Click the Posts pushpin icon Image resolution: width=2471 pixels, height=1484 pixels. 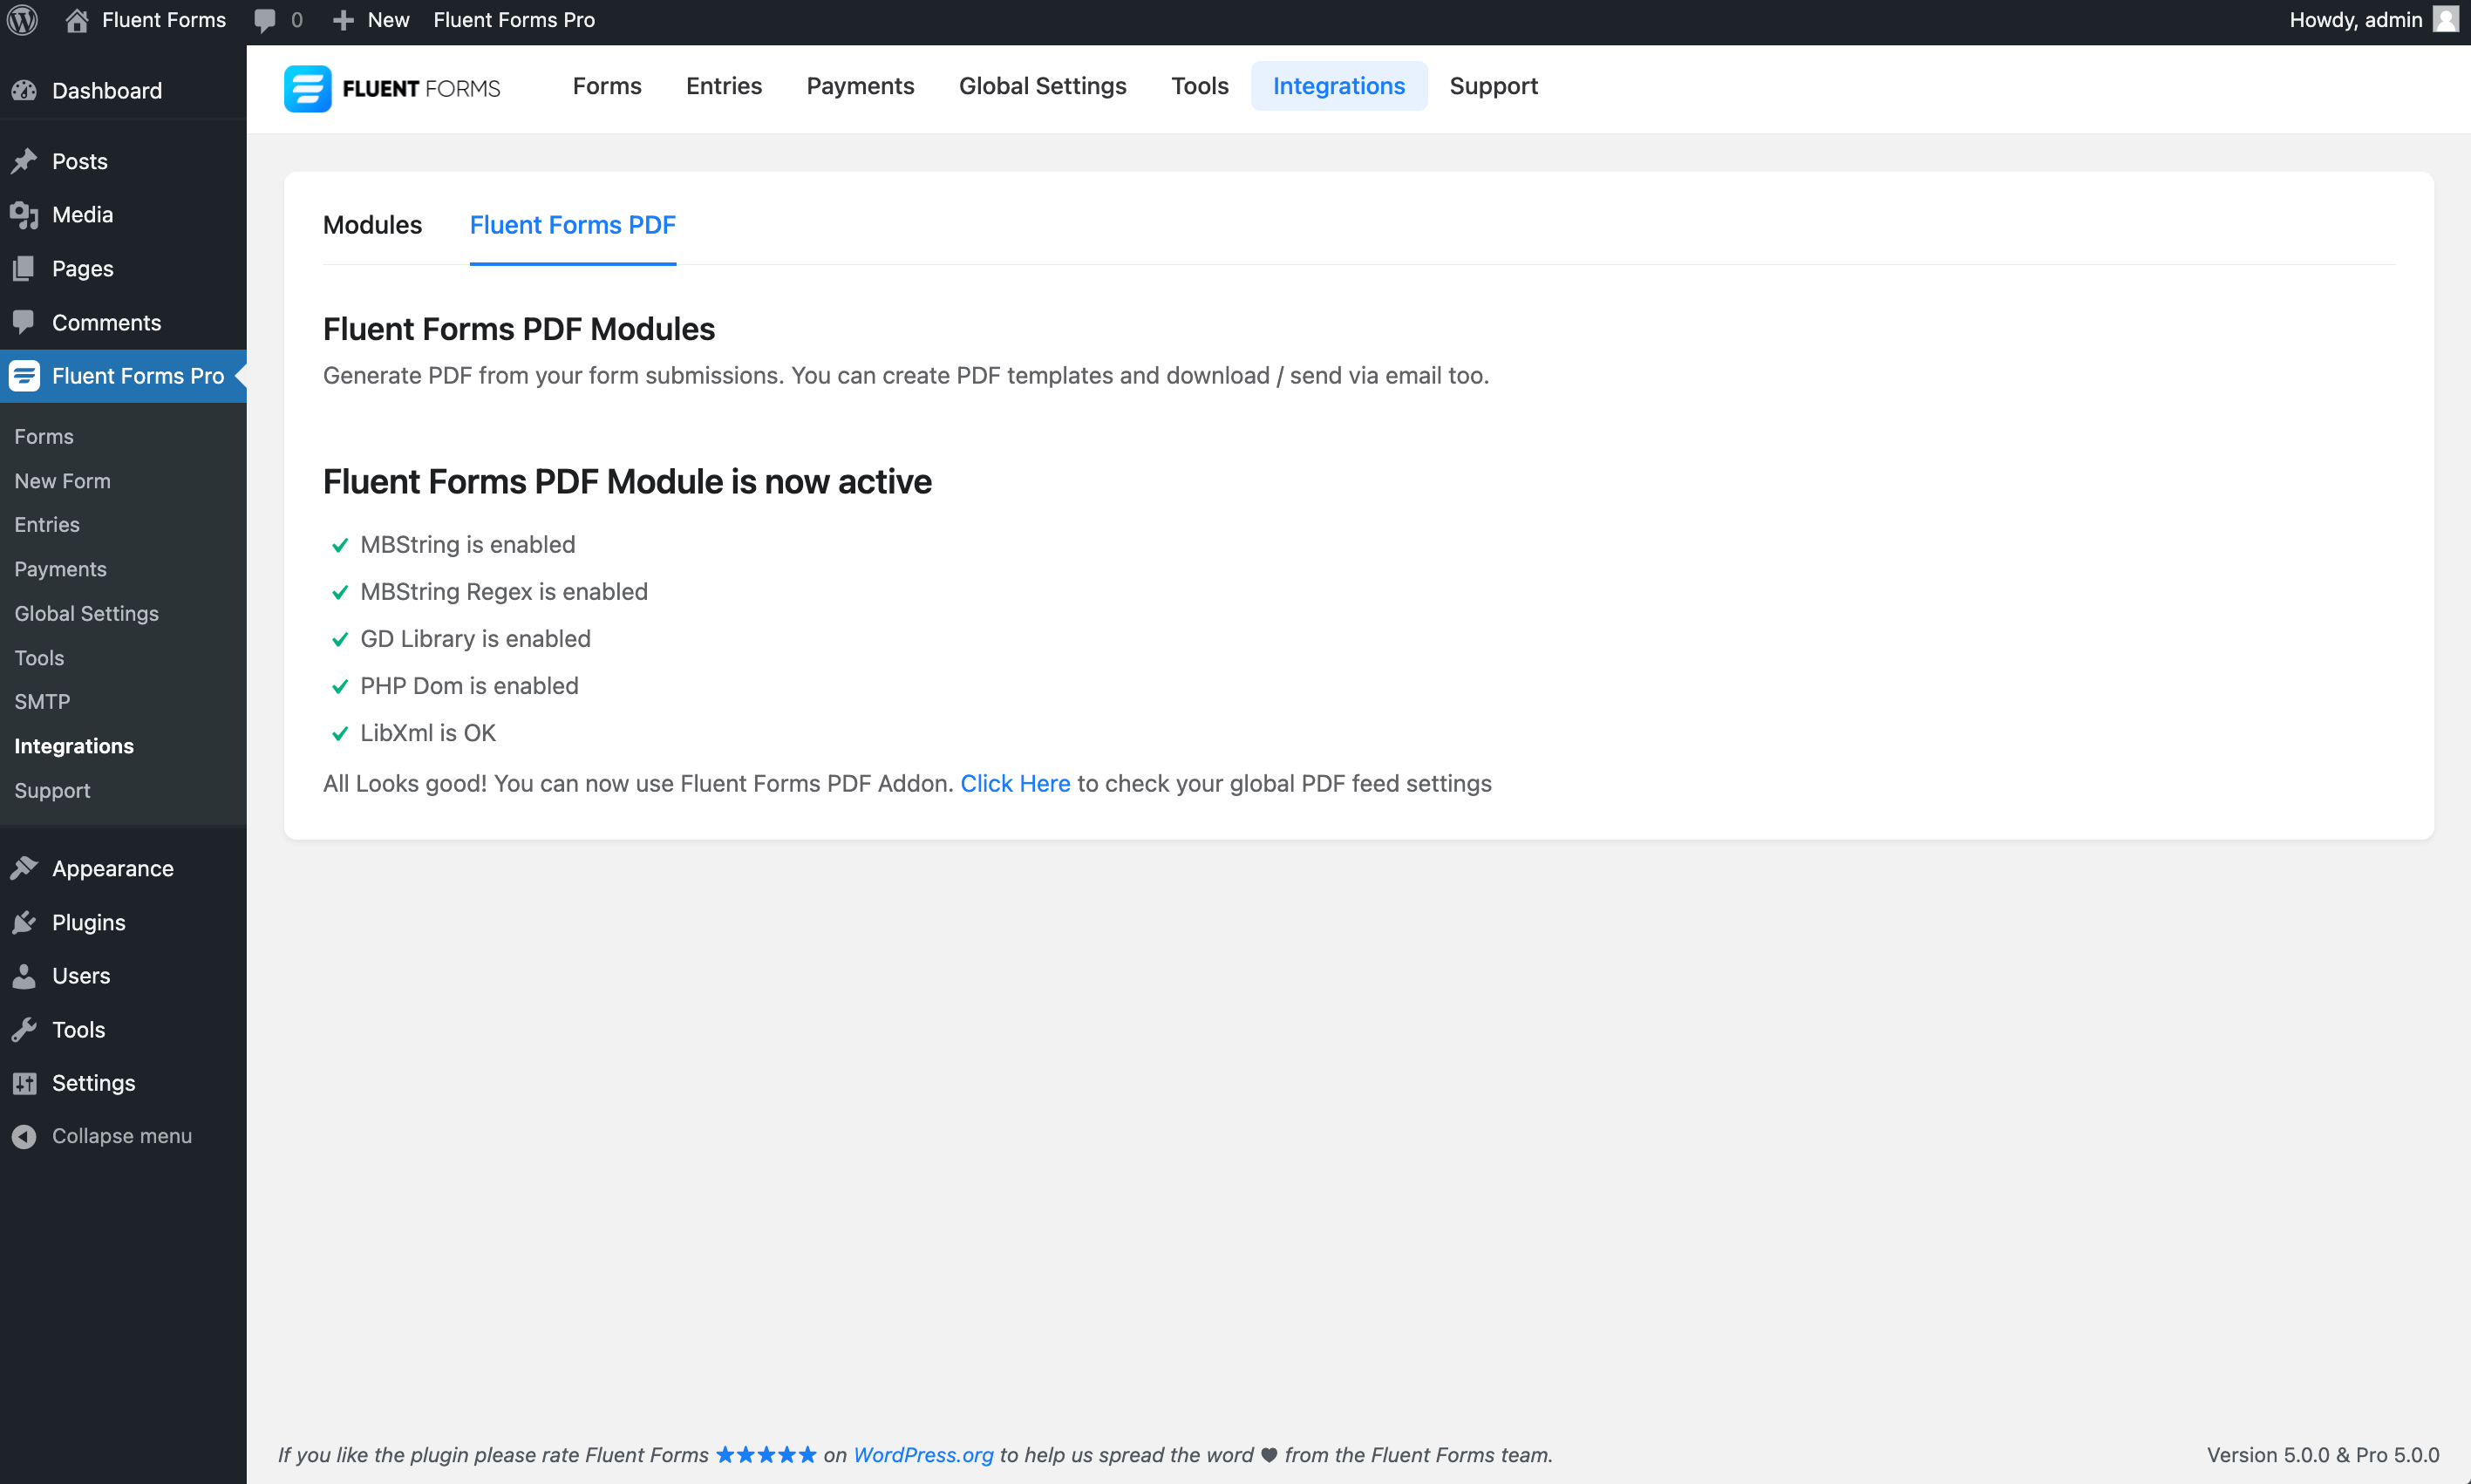pos(24,161)
